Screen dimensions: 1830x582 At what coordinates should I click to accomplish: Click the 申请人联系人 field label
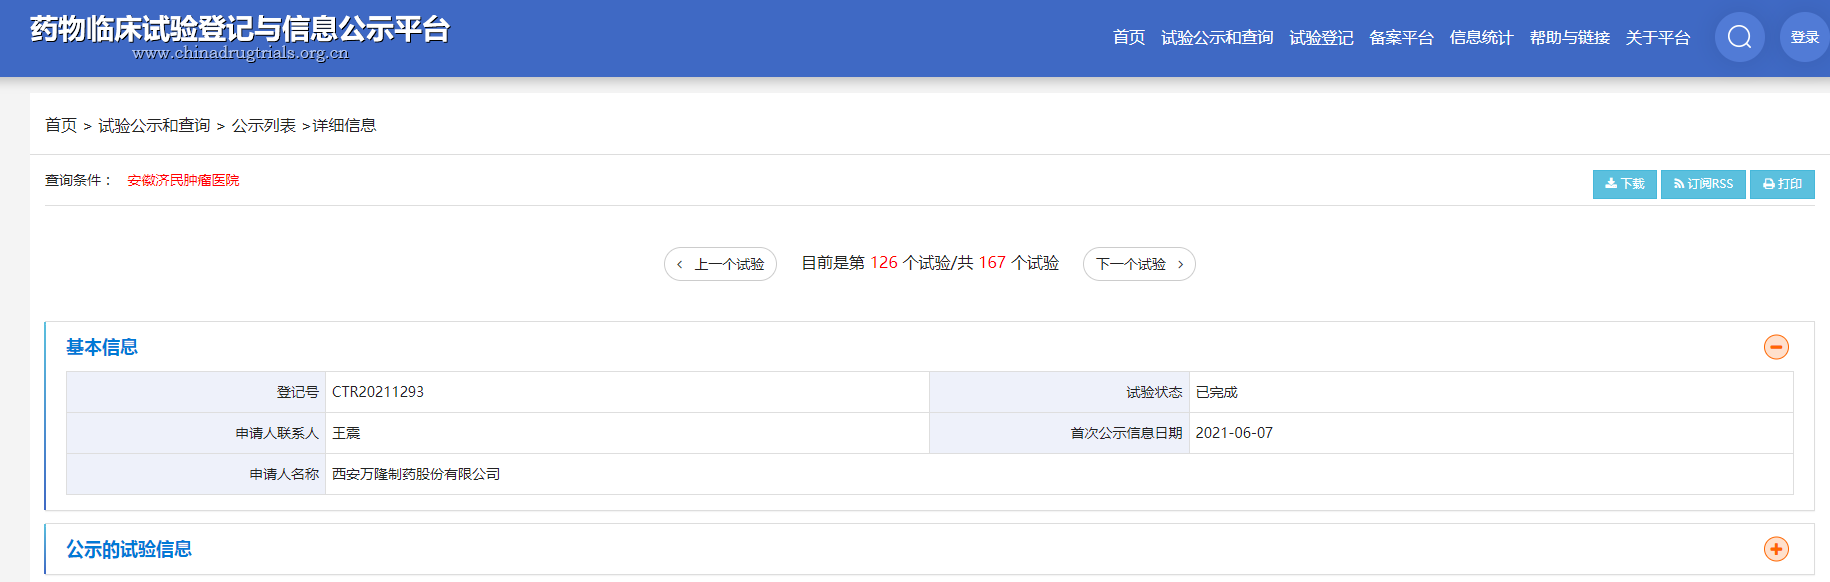pos(277,433)
